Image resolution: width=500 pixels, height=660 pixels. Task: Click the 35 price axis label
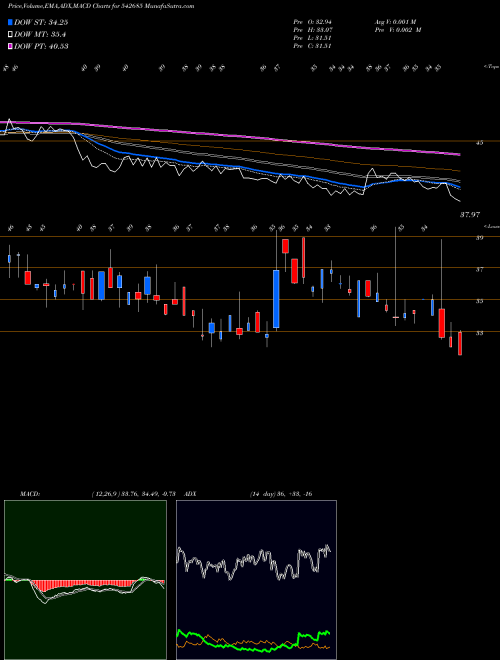(x=479, y=301)
